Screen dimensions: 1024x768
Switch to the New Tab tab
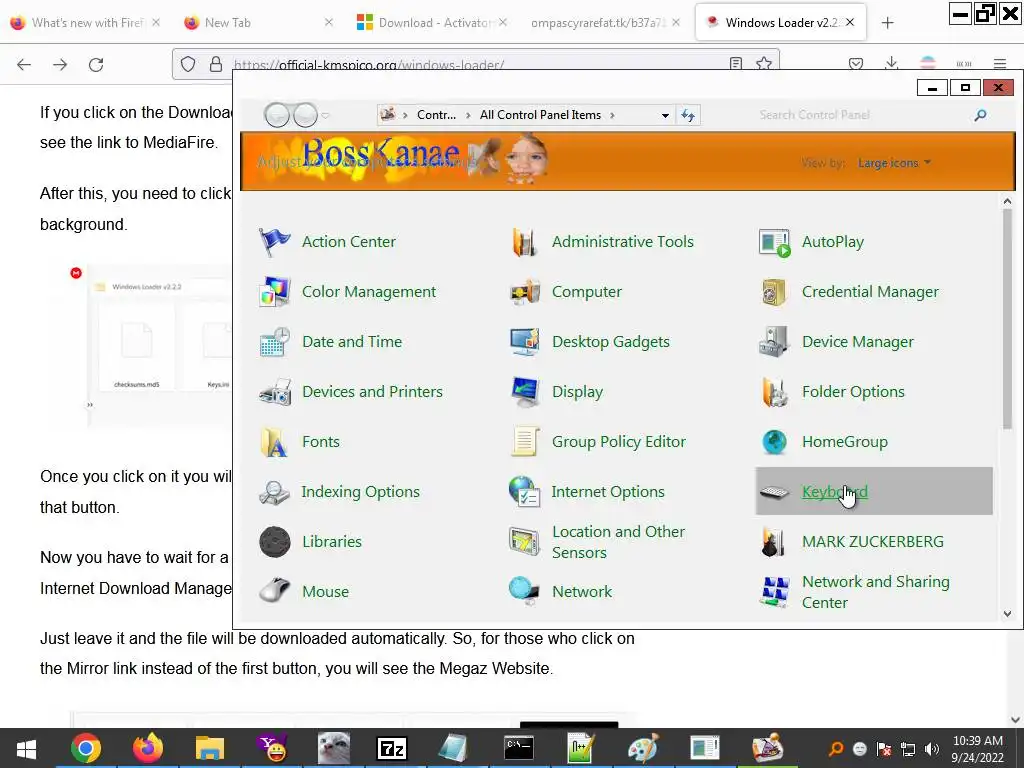coord(257,23)
